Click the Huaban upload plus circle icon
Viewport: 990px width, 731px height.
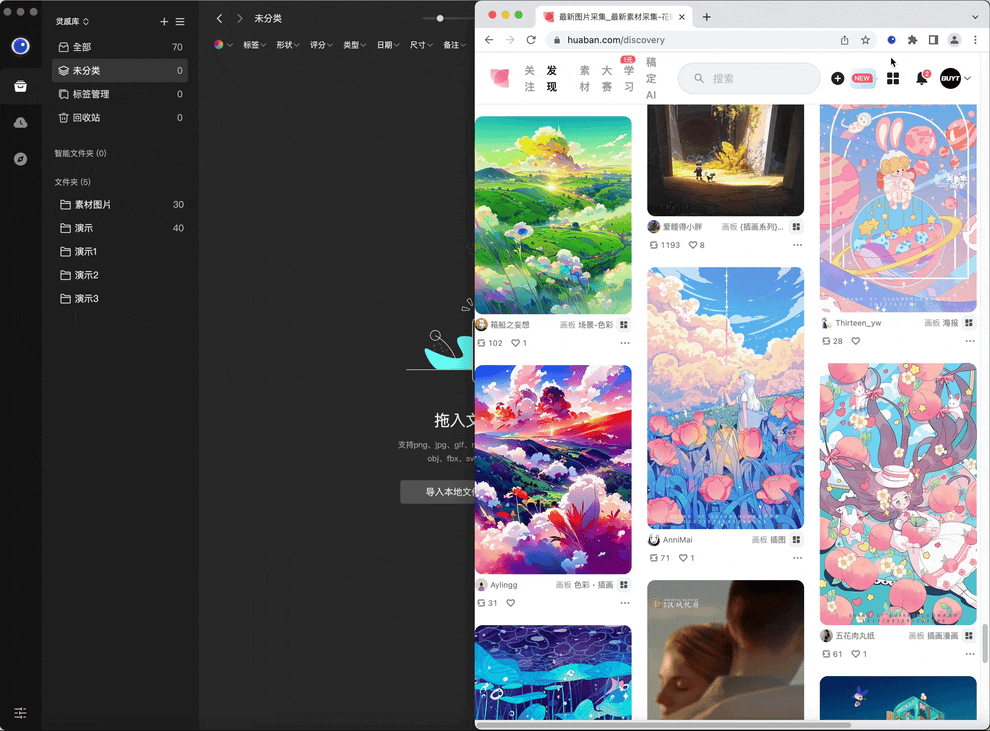[x=837, y=78]
